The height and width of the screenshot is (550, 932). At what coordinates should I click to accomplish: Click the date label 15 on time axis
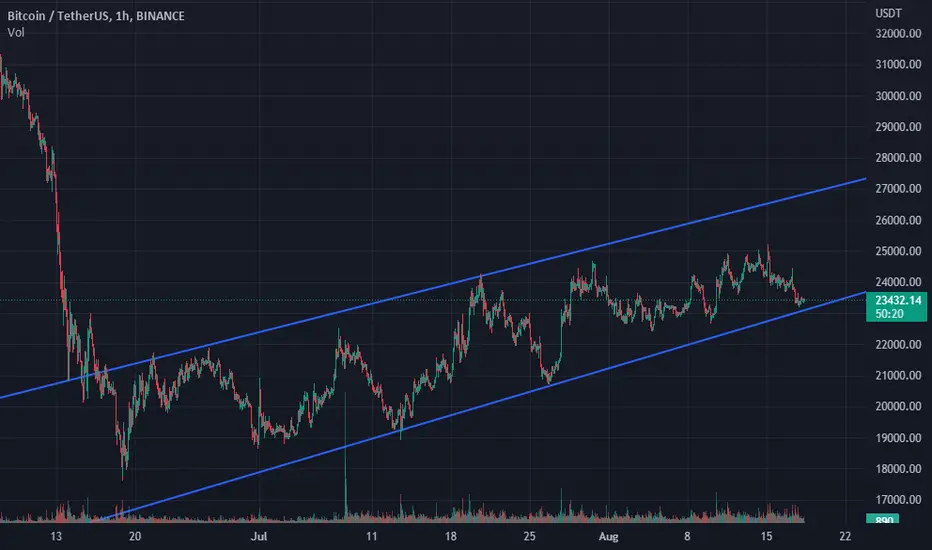(767, 536)
